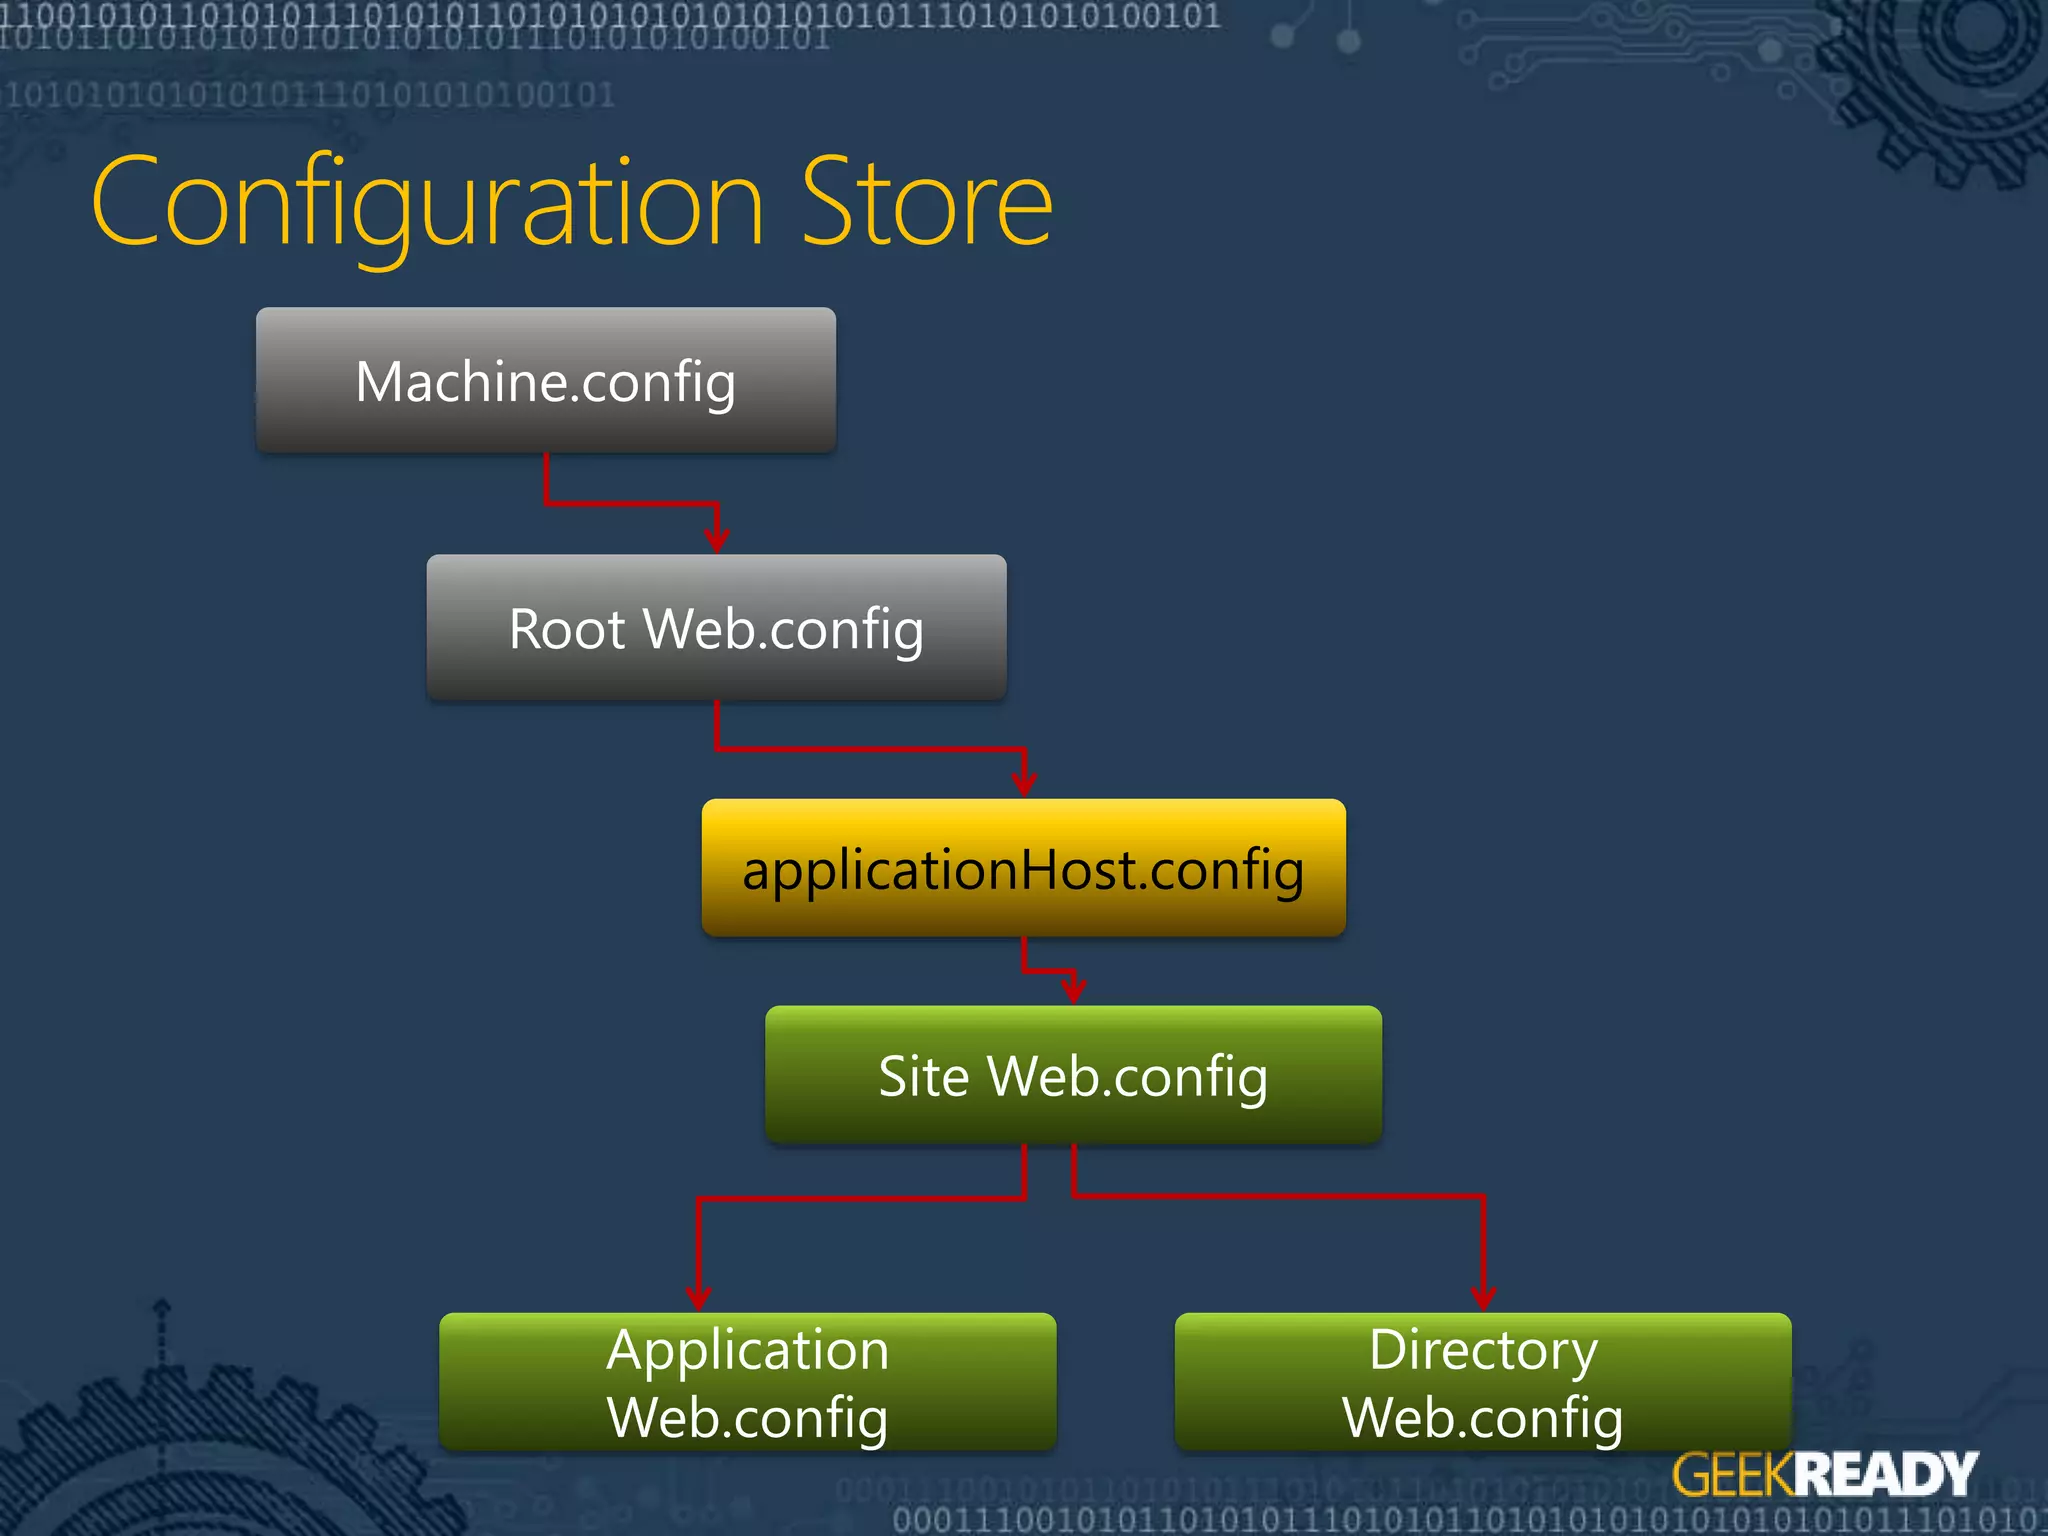Screen dimensions: 2048x1536
Task: Select the Directory Web.config box
Action: pyautogui.click(x=1482, y=1382)
